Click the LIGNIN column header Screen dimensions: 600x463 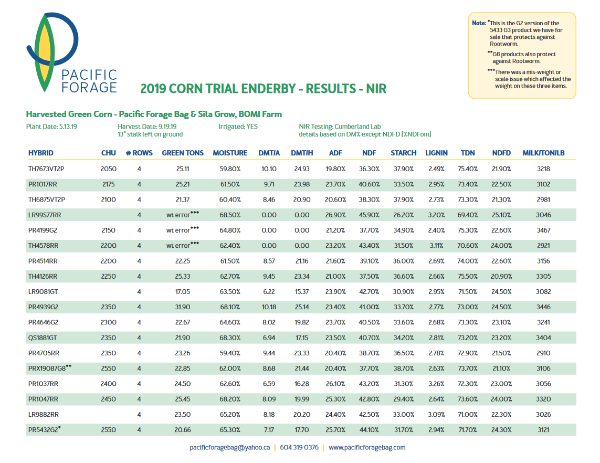(x=436, y=153)
